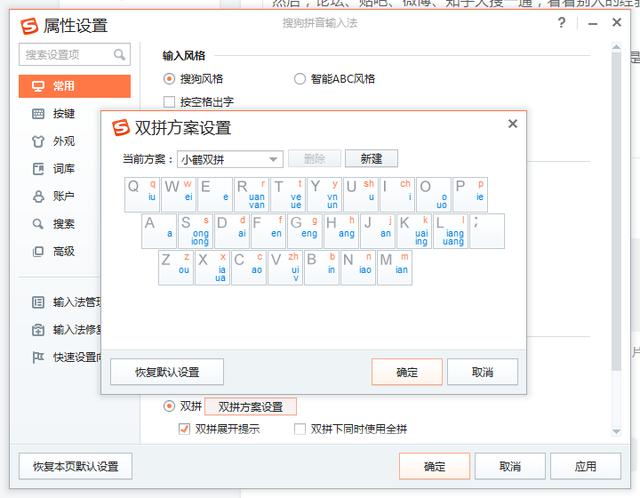This screenshot has width=640, height=498.
Task: Select the 搜狗风格 radio option
Action: point(169,79)
